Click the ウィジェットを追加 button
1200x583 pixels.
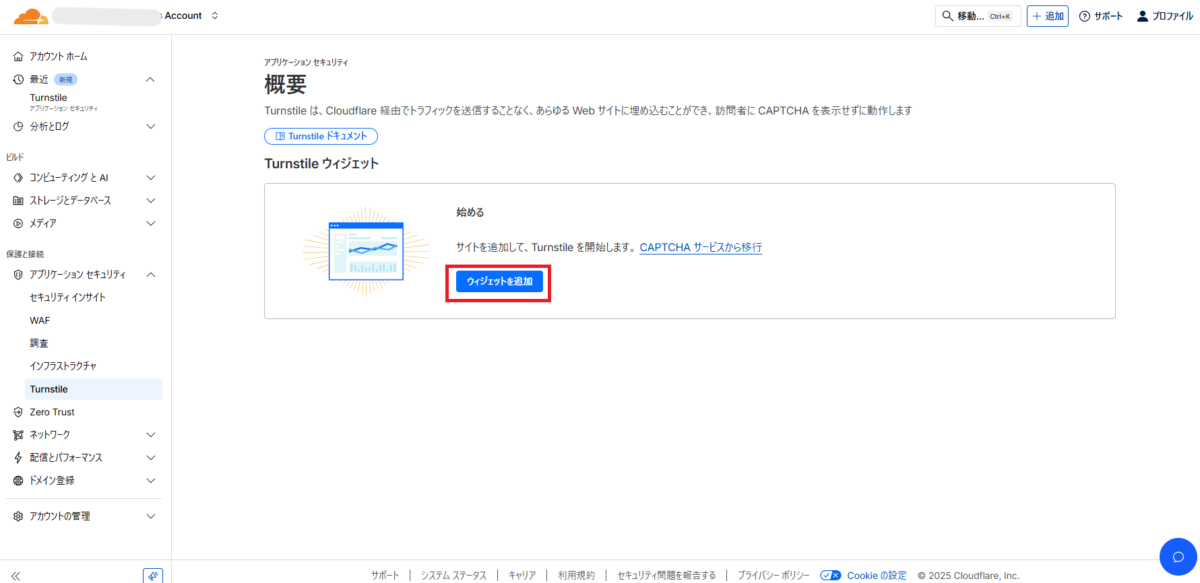(499, 282)
